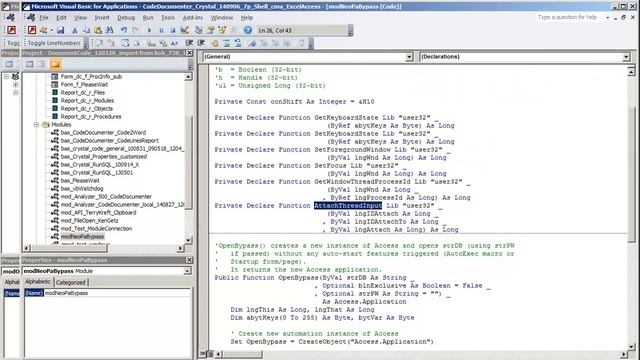Open the View menu

(80, 18)
